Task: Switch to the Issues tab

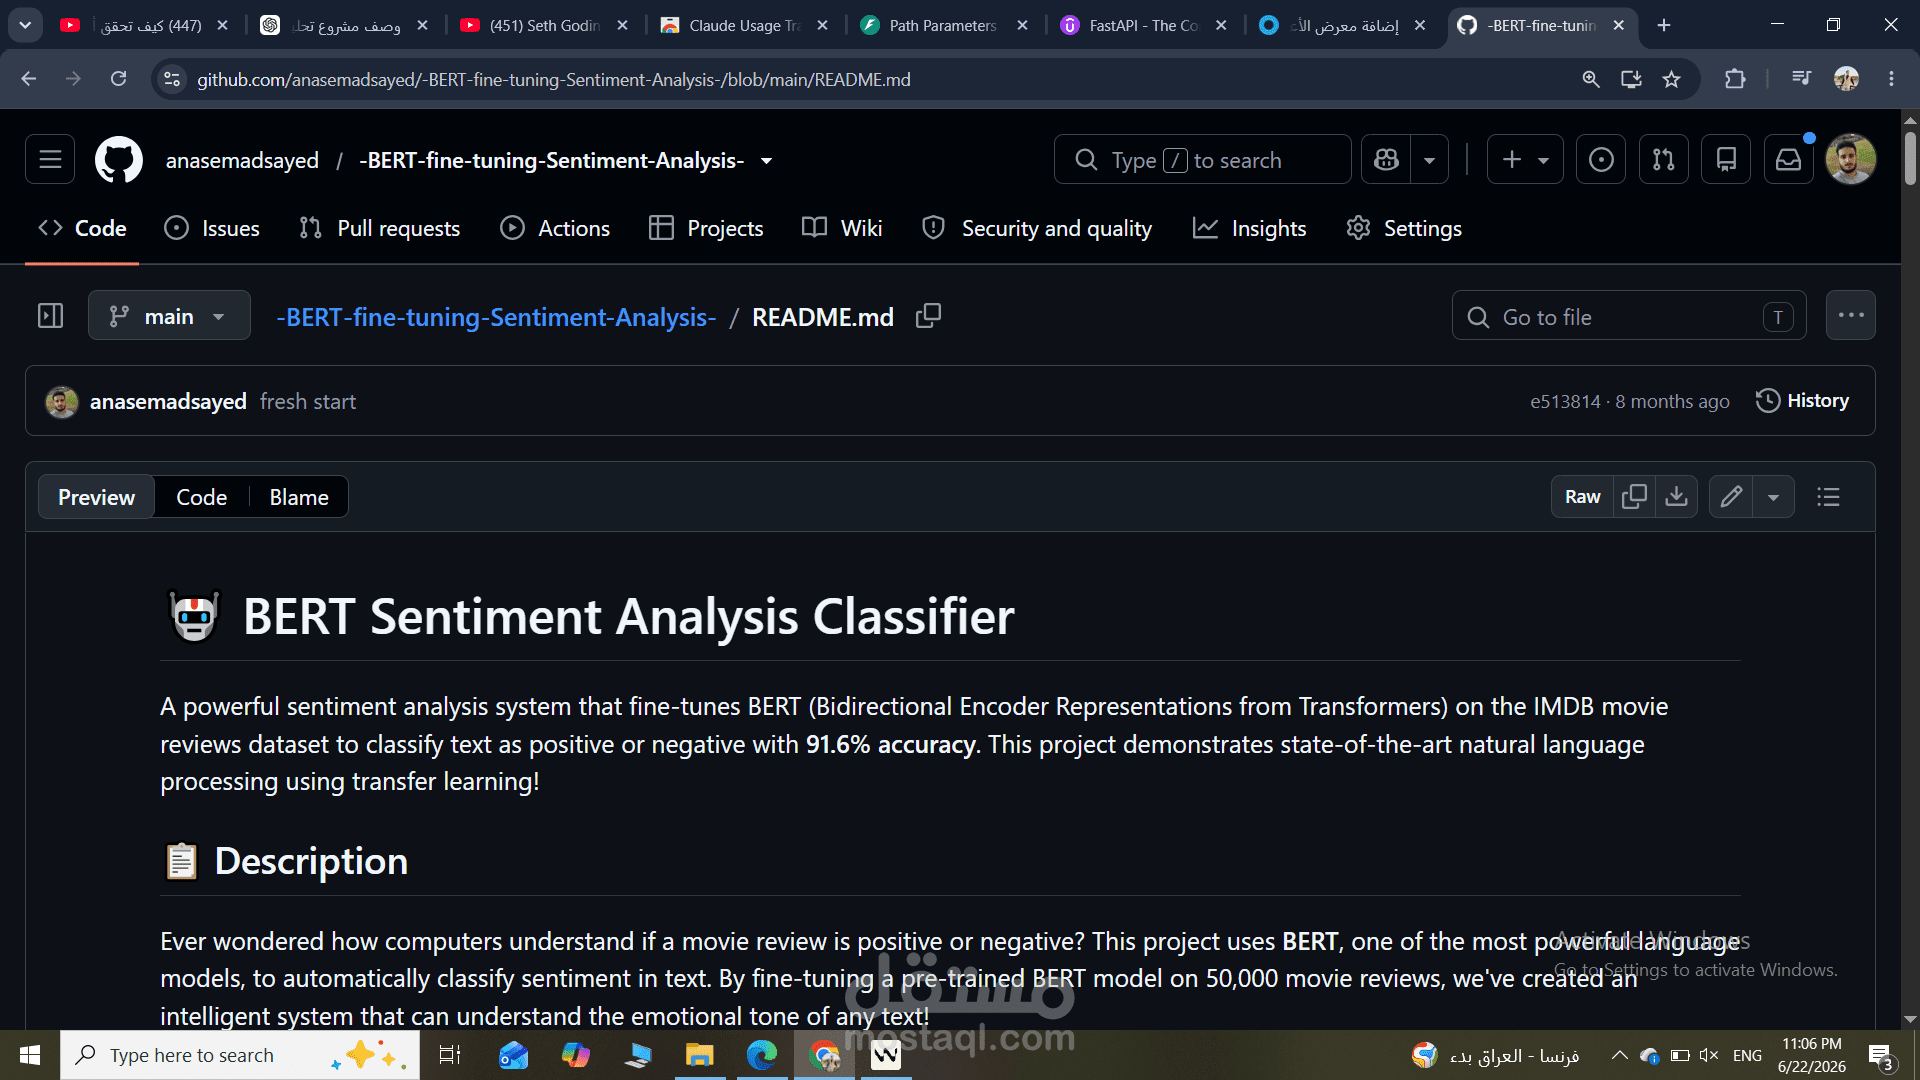Action: [x=211, y=228]
